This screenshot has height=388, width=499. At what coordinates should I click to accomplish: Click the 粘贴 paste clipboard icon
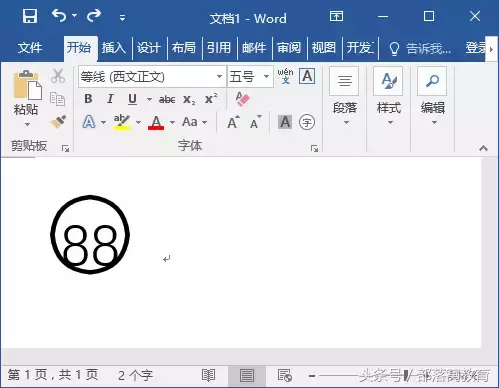28,85
